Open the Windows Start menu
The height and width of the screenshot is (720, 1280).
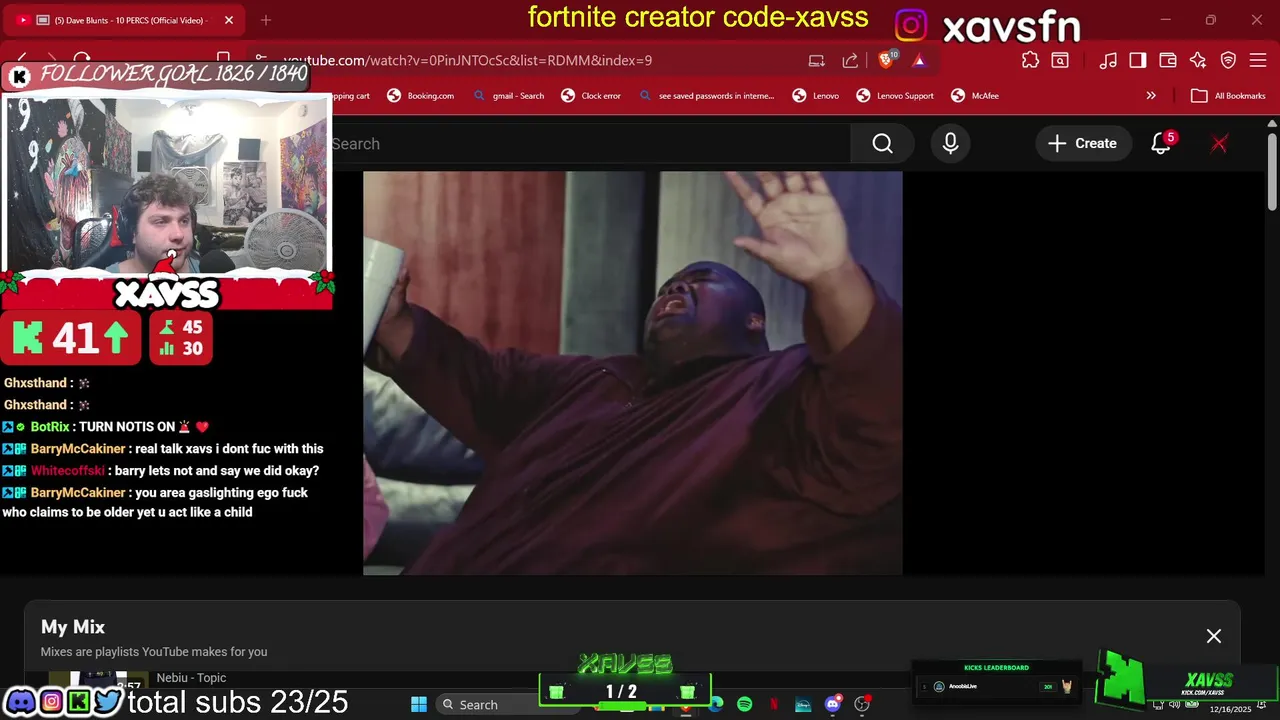[419, 705]
